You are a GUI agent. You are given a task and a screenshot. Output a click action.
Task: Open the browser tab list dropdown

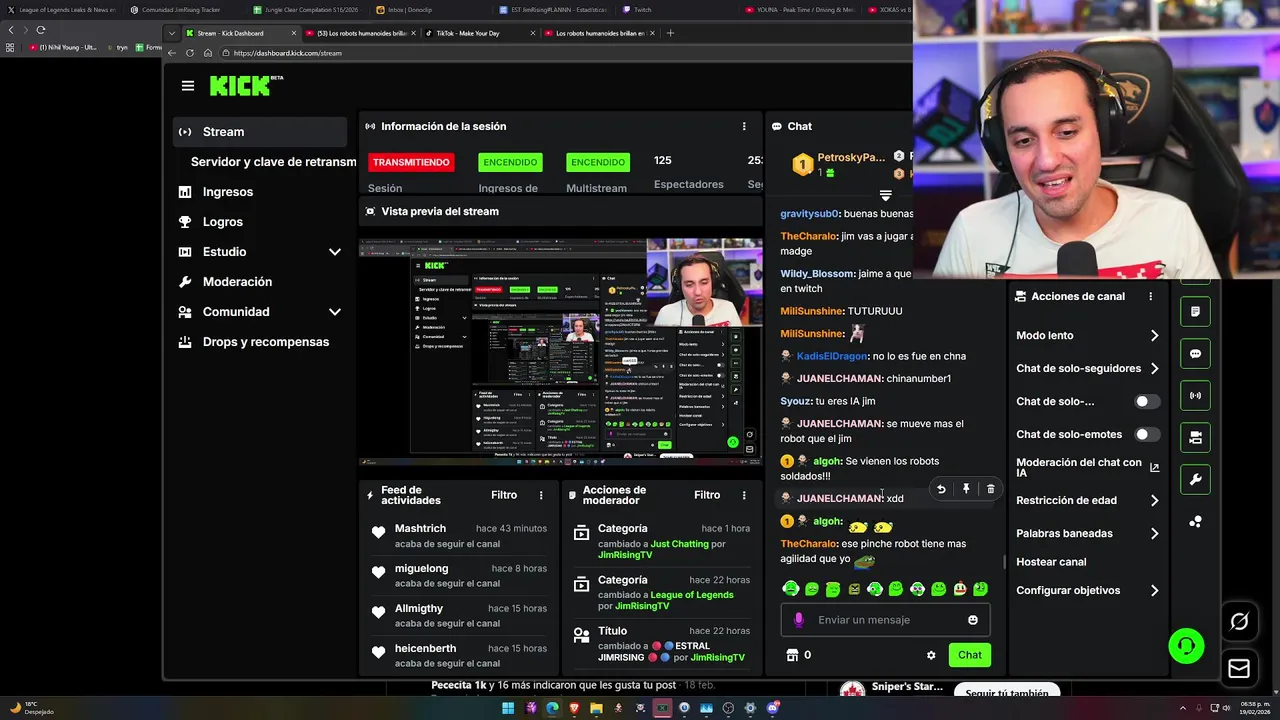tap(173, 33)
